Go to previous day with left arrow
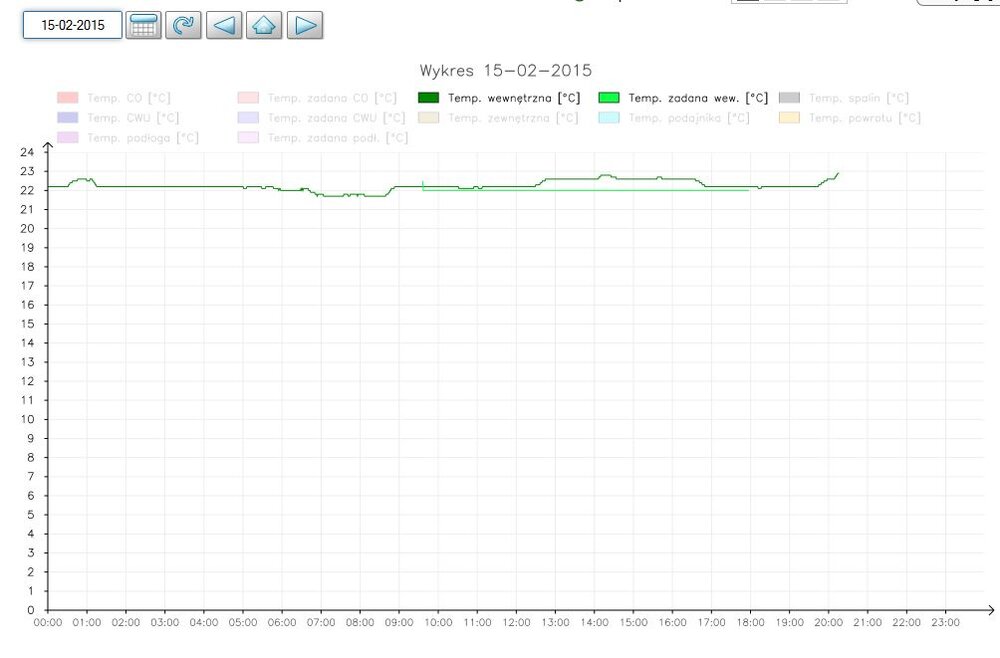1000x658 pixels. point(224,25)
